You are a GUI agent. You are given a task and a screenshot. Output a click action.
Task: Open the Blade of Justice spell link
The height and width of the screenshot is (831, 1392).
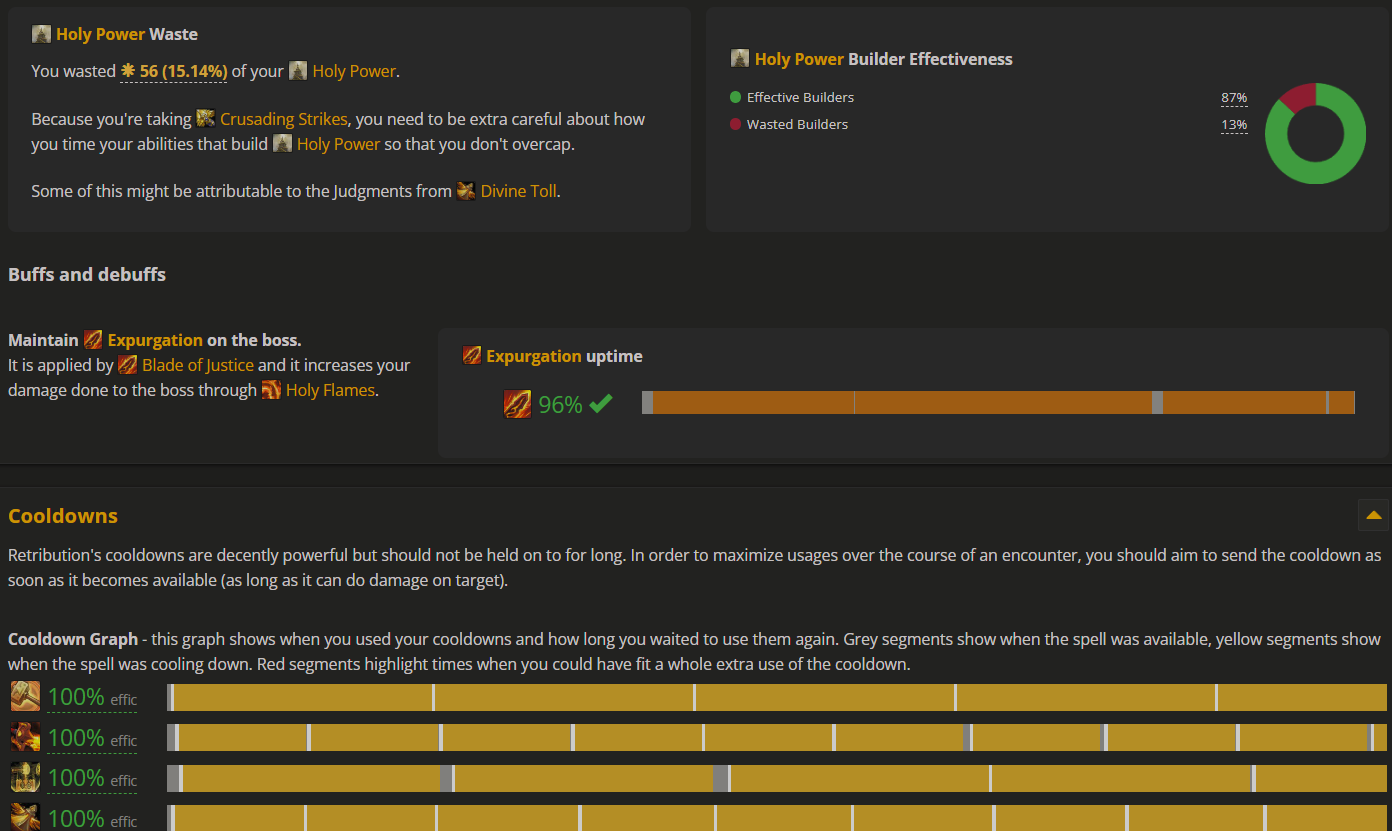pyautogui.click(x=197, y=365)
